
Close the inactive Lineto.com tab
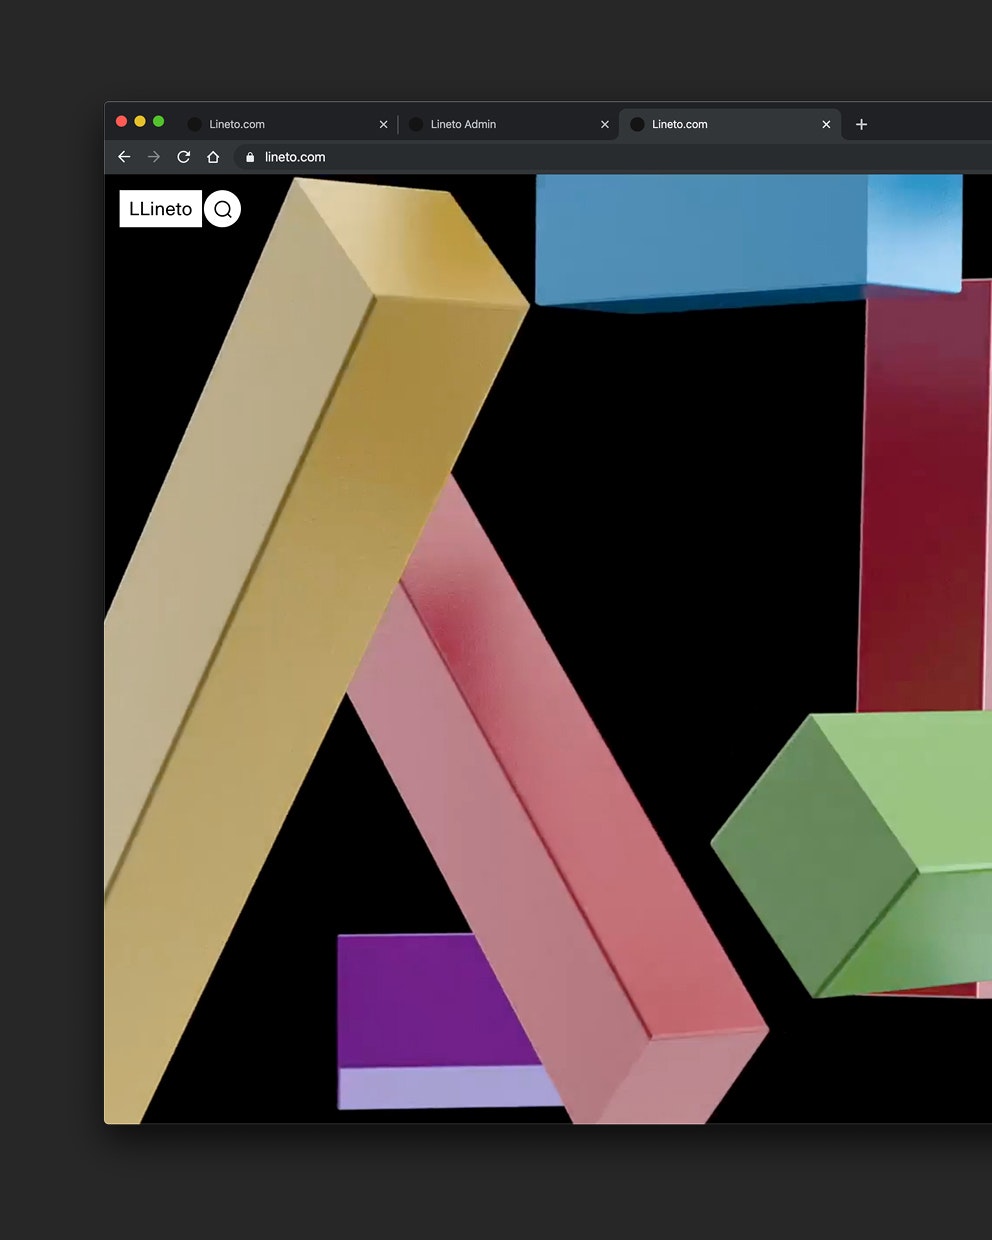click(383, 125)
